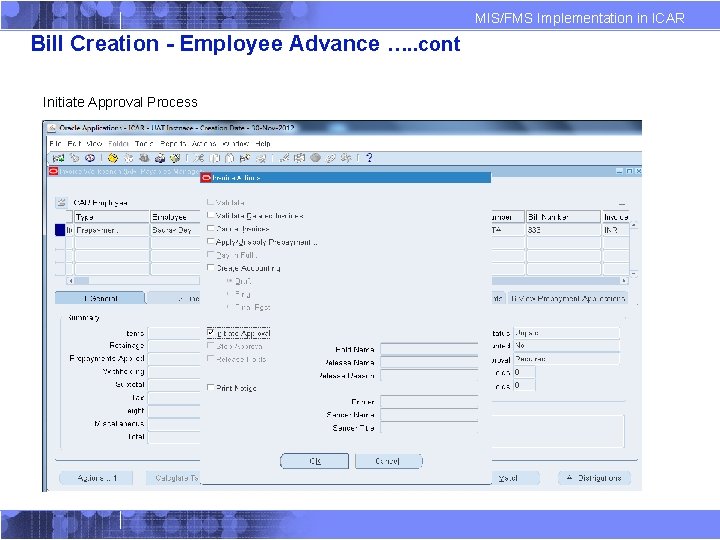720x540 pixels.
Task: Check the Release Holds checkbox
Action: [210, 359]
